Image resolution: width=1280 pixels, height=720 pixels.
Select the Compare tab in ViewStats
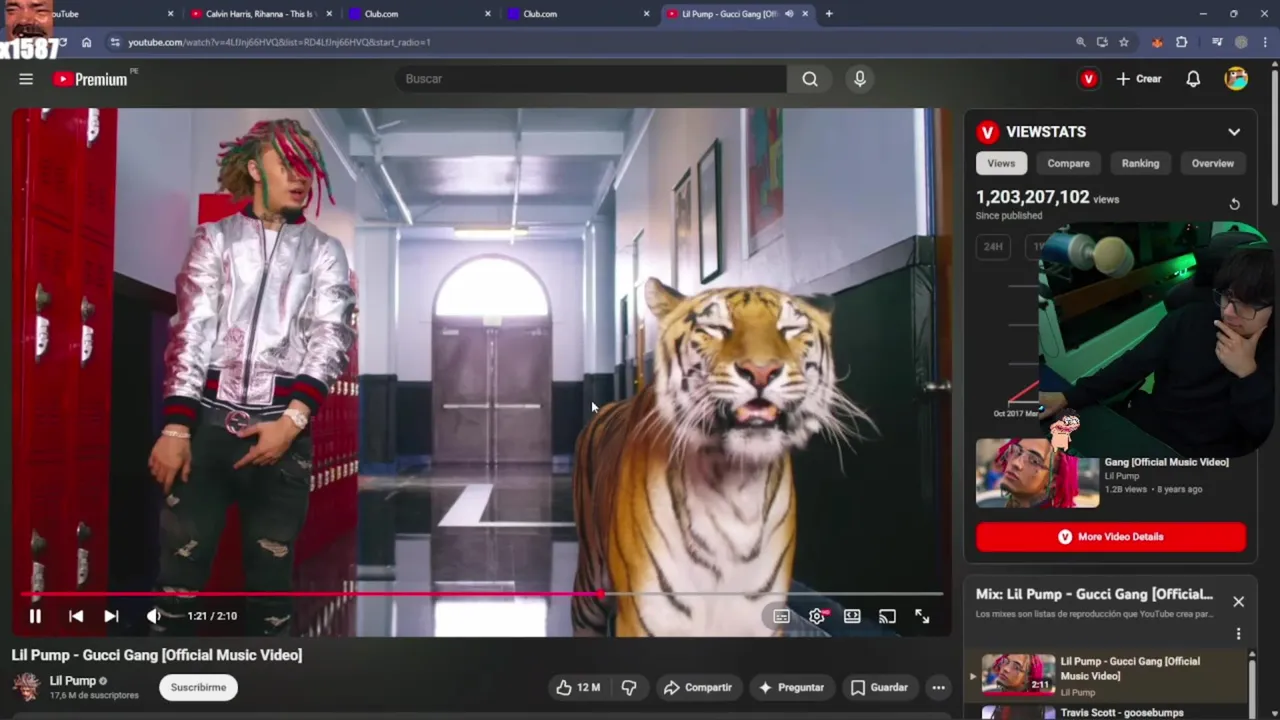[1068, 163]
